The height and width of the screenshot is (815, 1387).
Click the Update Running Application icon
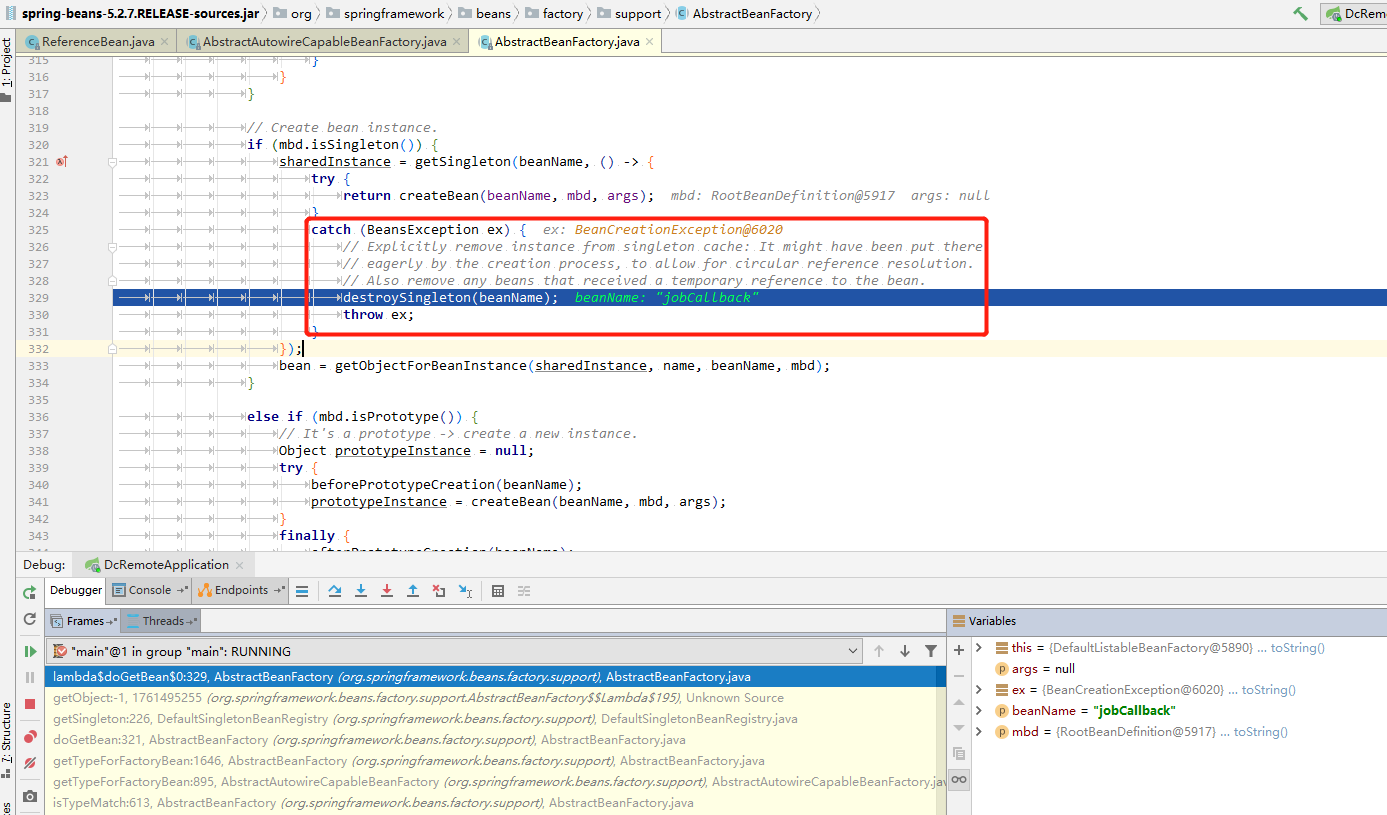pos(30,620)
